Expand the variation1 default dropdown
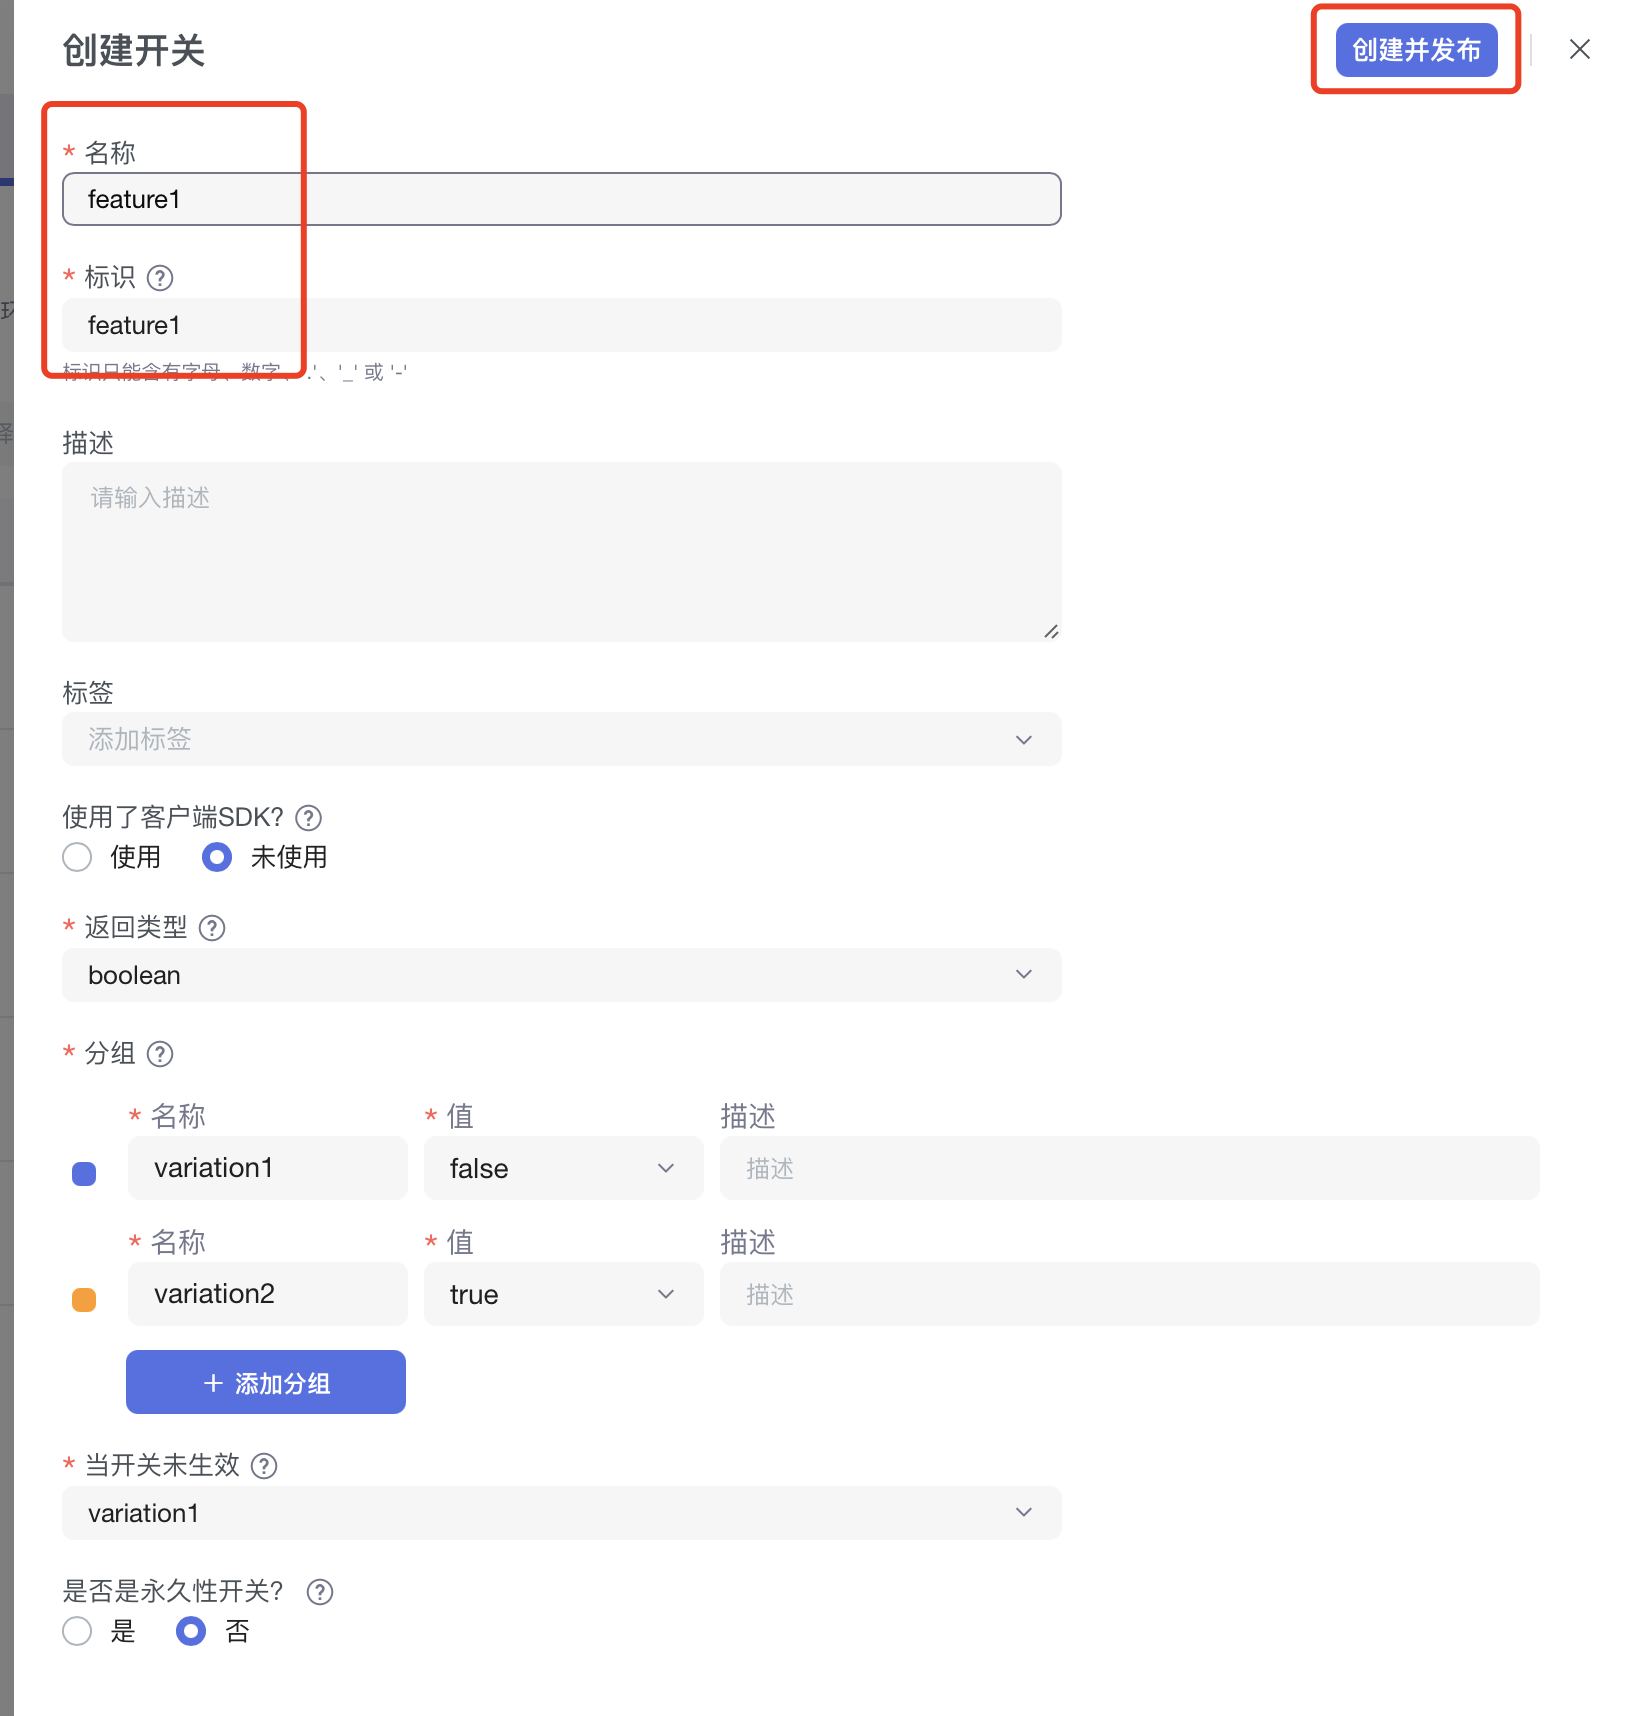 pyautogui.click(x=561, y=1513)
